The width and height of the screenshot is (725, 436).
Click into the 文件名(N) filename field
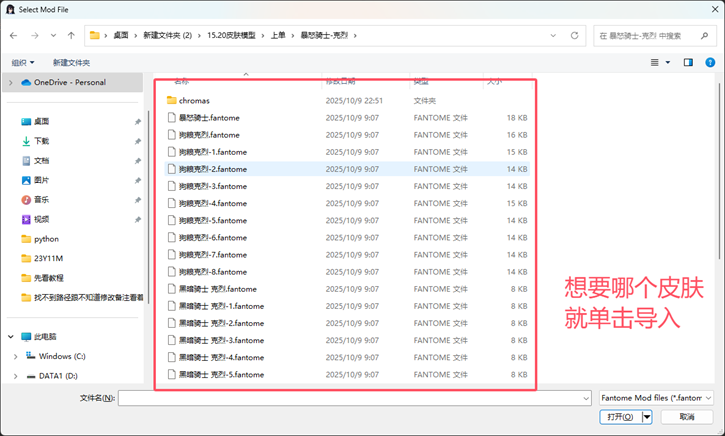(x=354, y=398)
